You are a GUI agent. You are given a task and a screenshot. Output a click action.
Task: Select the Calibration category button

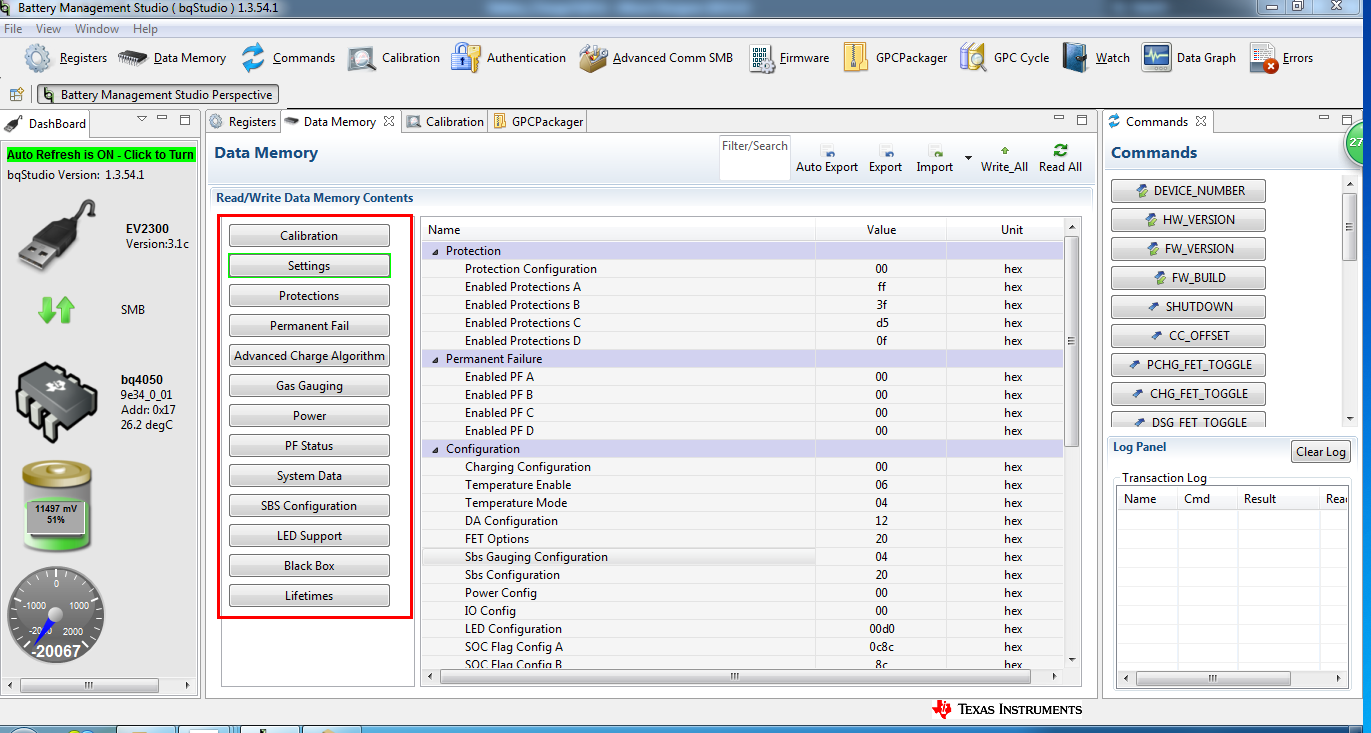click(x=309, y=236)
